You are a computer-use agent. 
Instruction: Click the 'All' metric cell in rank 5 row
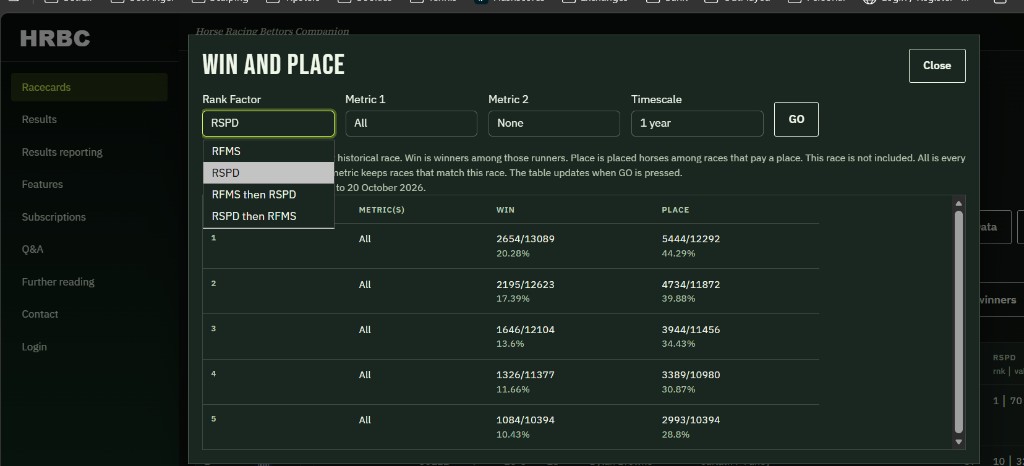[x=364, y=420]
